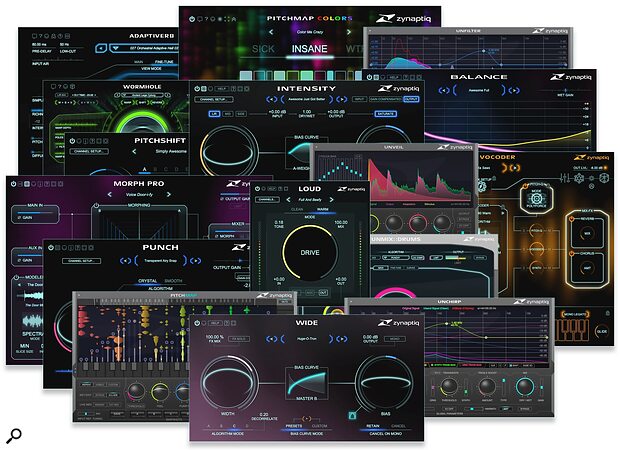The height and width of the screenshot is (450, 620).
Task: Select CRYSTAL algorithm in Punch window
Action: tap(147, 281)
